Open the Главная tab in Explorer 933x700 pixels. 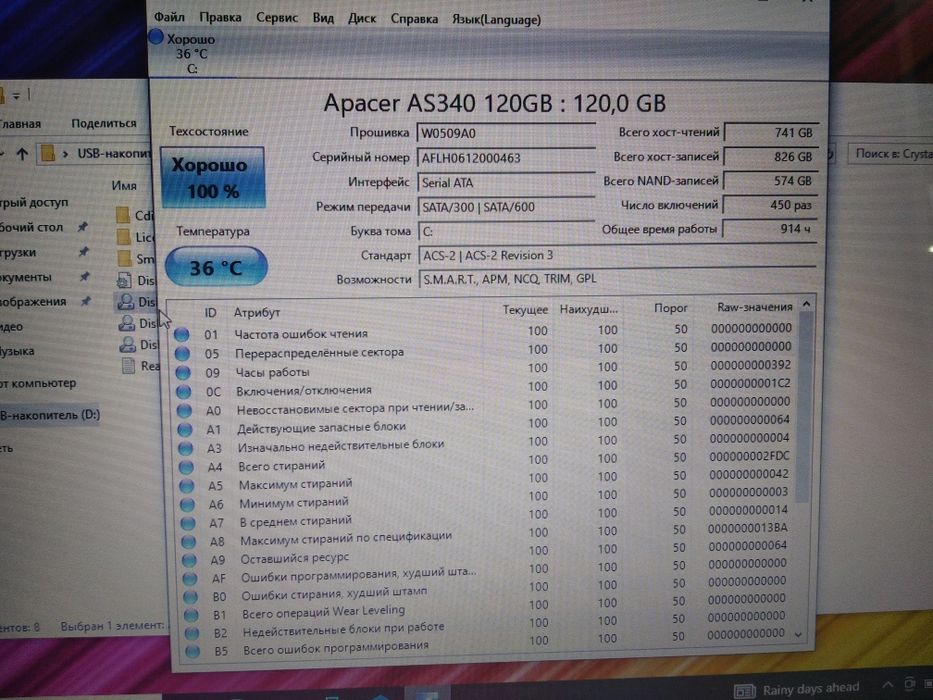coord(20,124)
